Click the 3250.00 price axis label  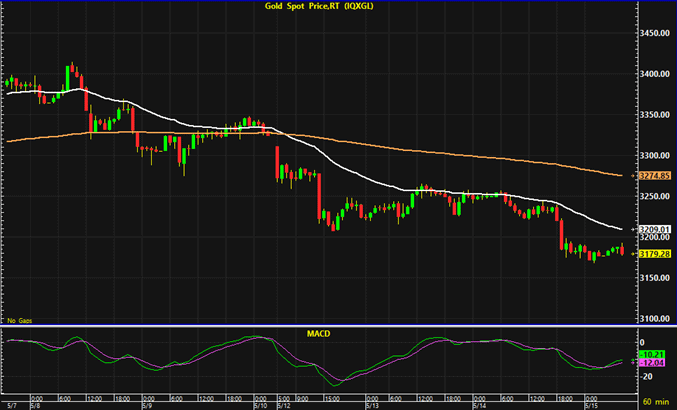[x=653, y=197]
